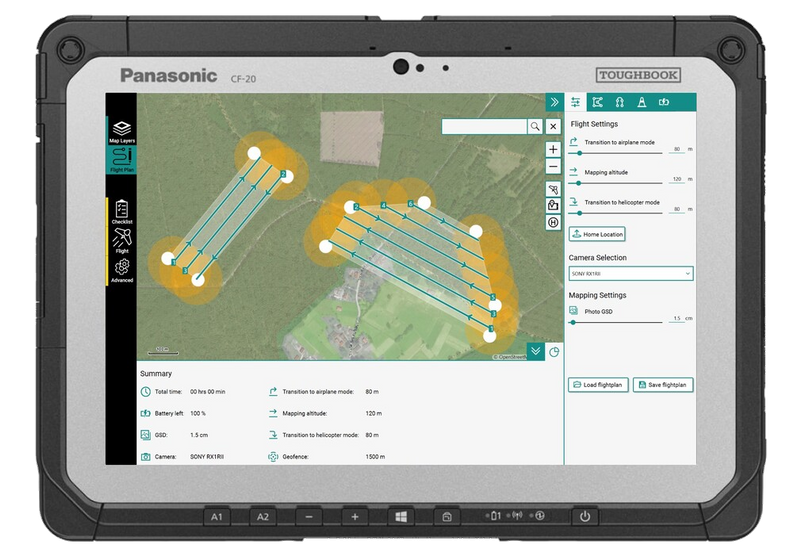This screenshot has width=800, height=557.
Task: Zoom in on the map
Action: [x=553, y=149]
